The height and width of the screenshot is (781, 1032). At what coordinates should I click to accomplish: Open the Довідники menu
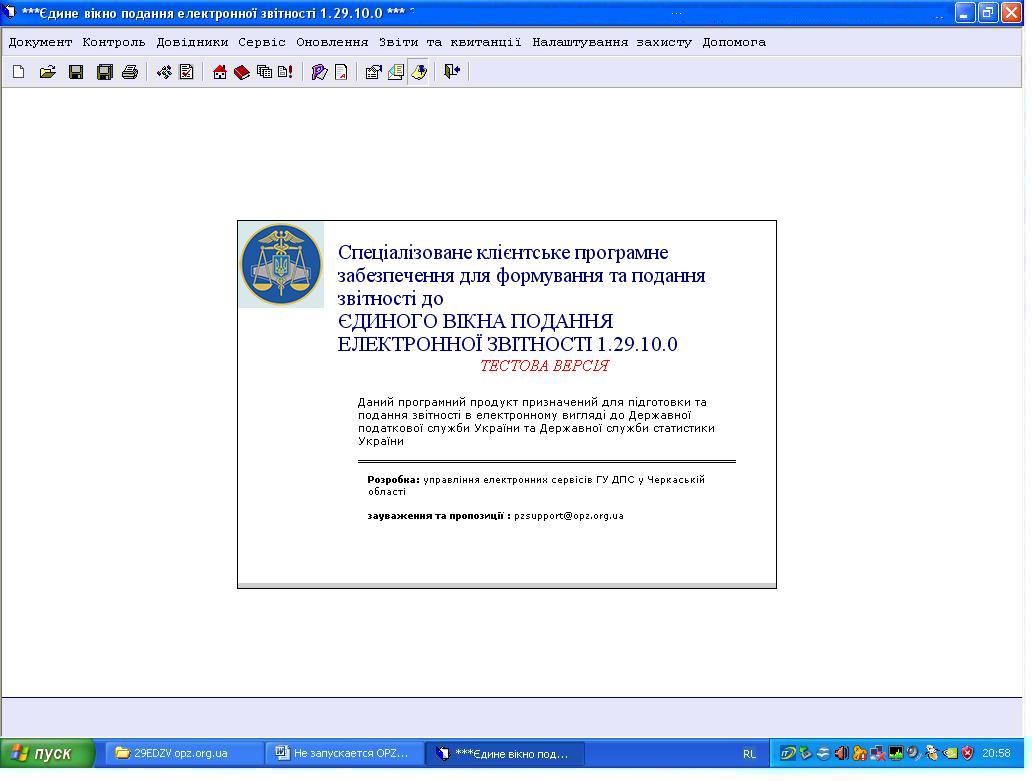192,42
